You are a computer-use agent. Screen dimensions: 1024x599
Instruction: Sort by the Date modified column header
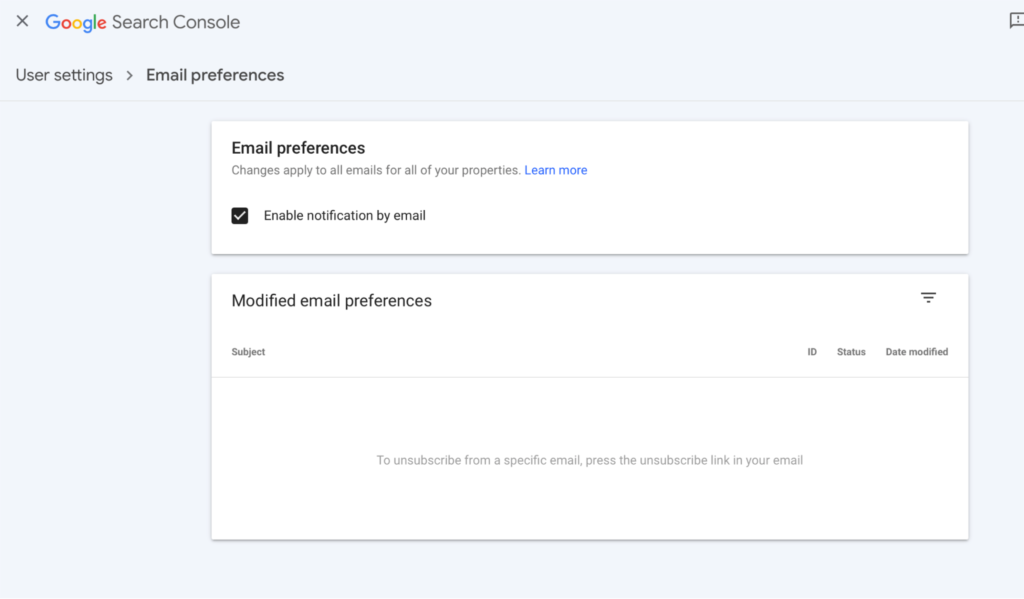pos(916,352)
